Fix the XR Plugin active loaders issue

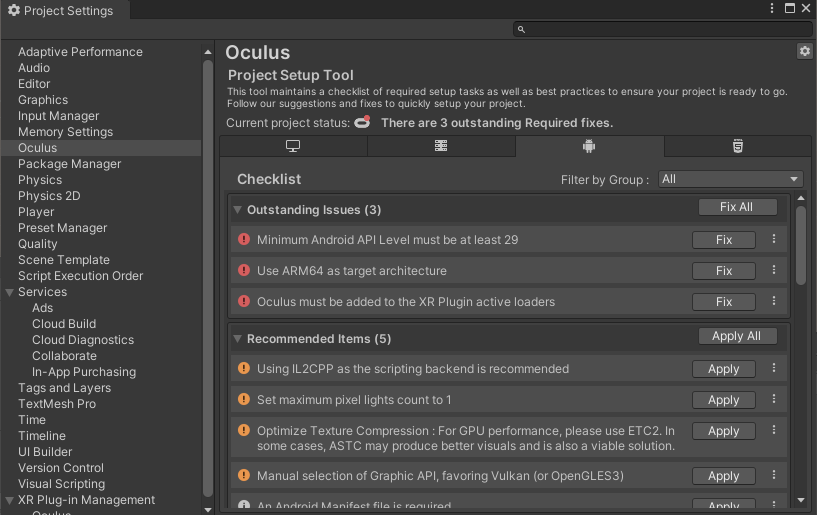pyautogui.click(x=724, y=302)
